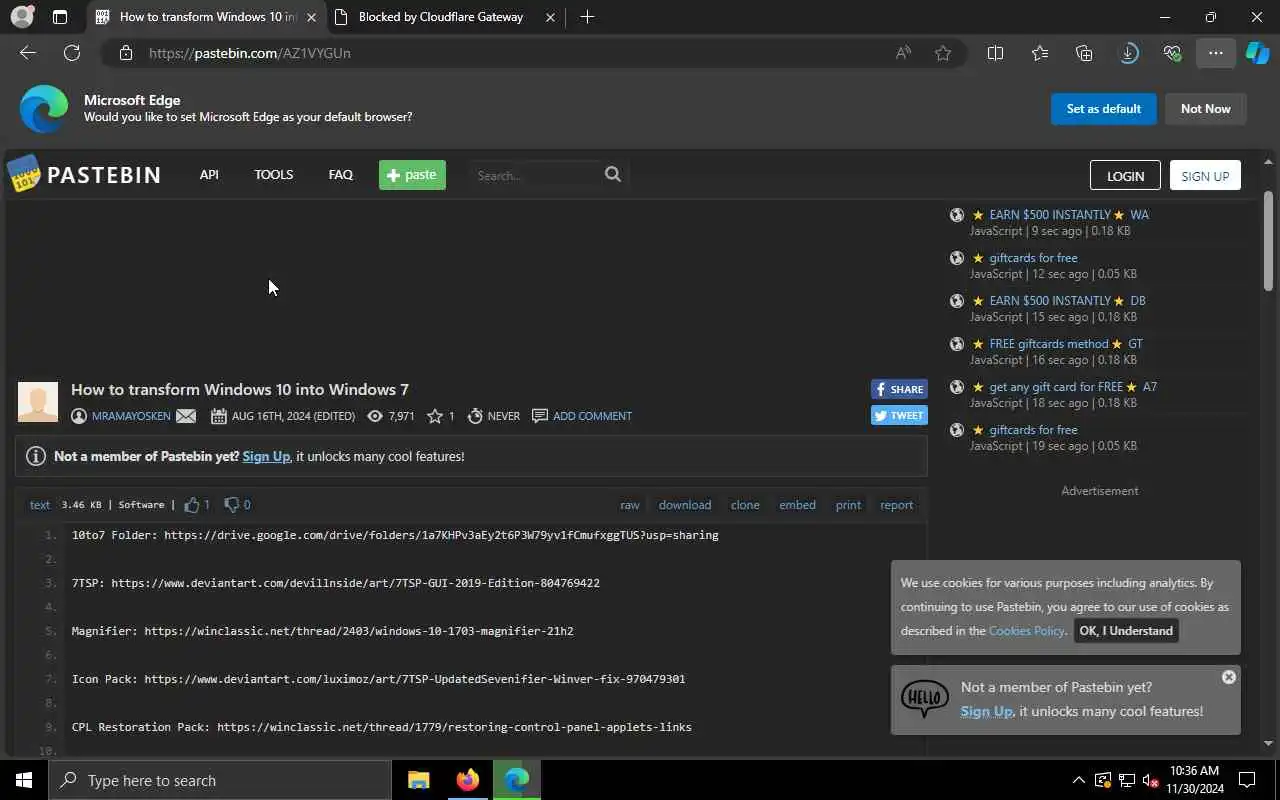Clone this paste
Image resolution: width=1280 pixels, height=800 pixels.
click(745, 505)
